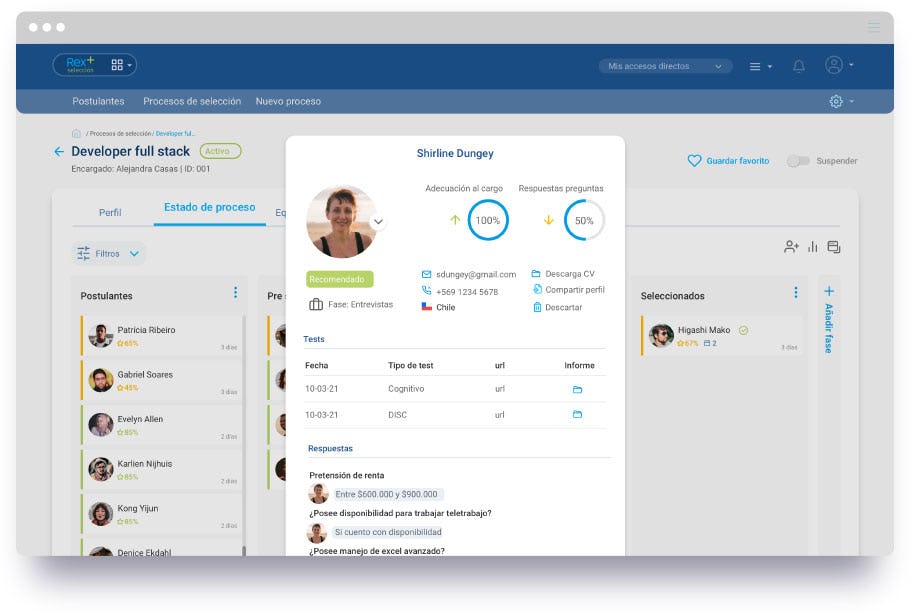Viewport: 910px width, 612px height.
Task: Toggle the Suspender switch
Action: [x=798, y=160]
